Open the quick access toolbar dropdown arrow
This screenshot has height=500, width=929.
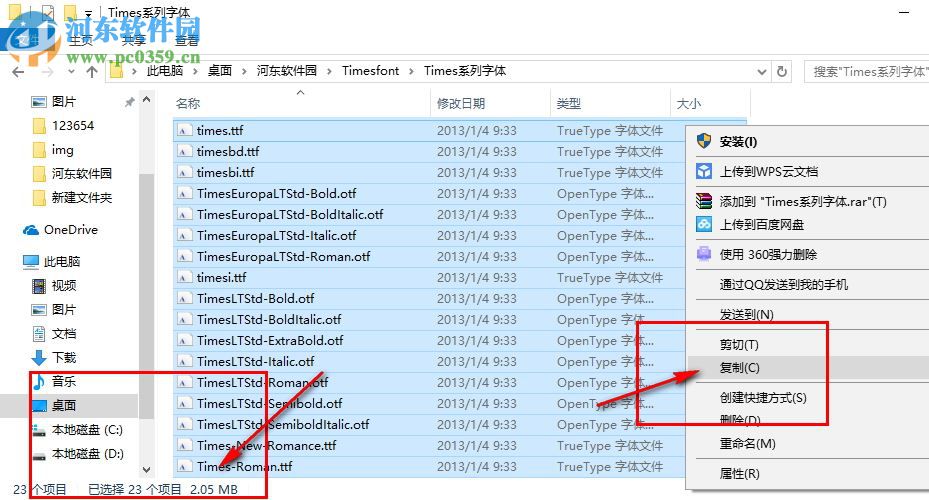pos(88,12)
